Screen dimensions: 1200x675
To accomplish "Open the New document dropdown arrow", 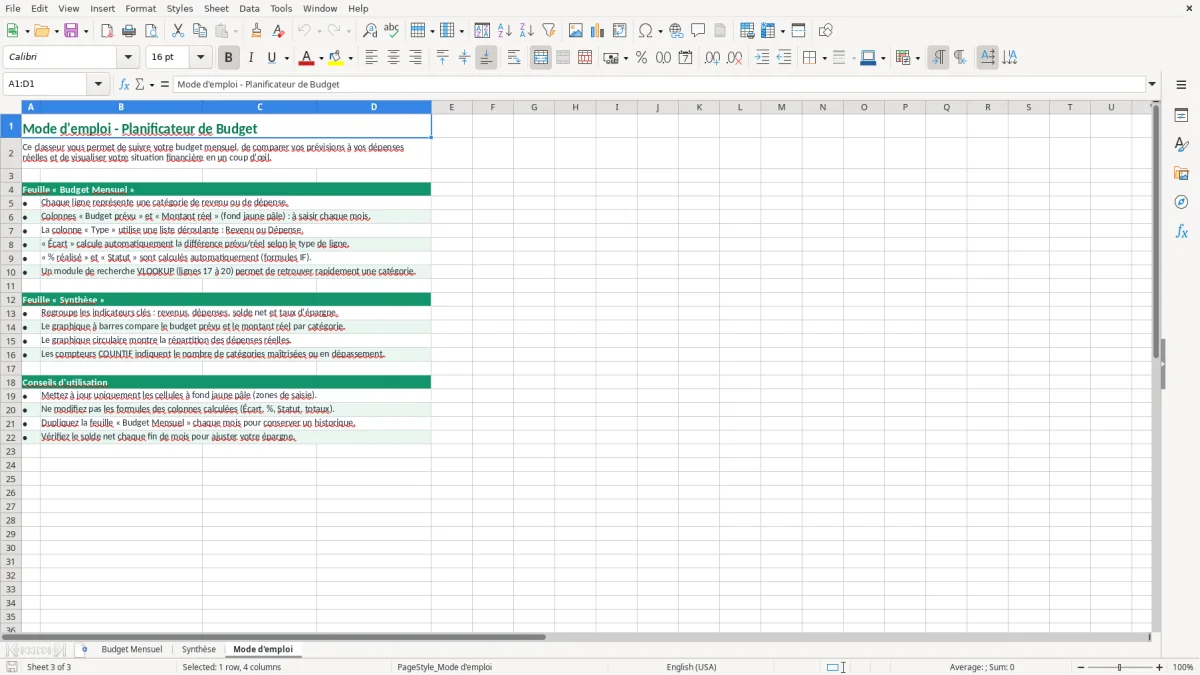I will 26,31.
